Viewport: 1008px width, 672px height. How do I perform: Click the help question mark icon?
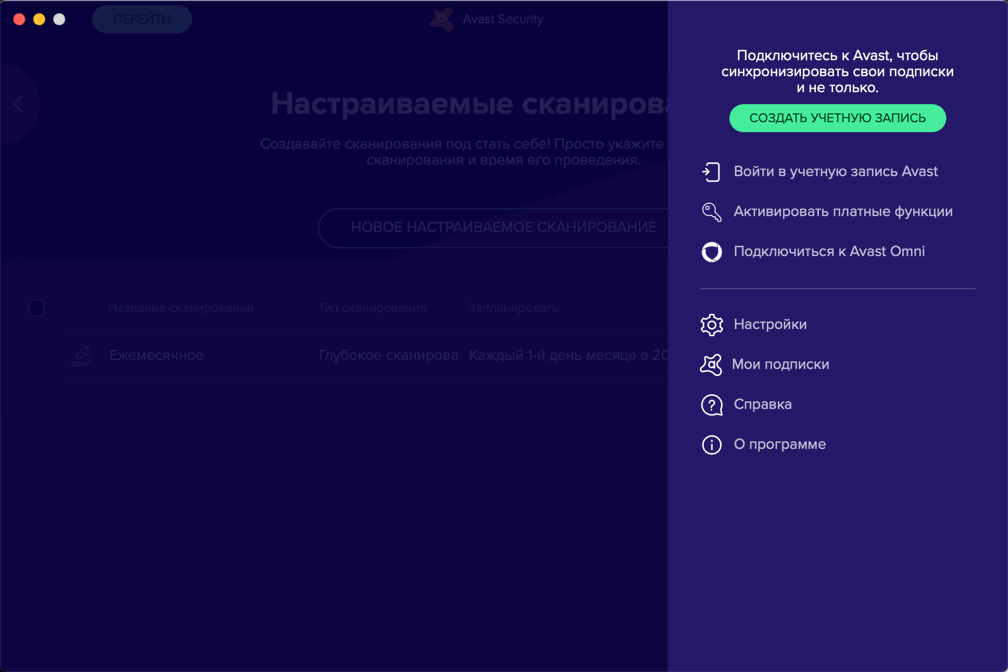[x=711, y=404]
